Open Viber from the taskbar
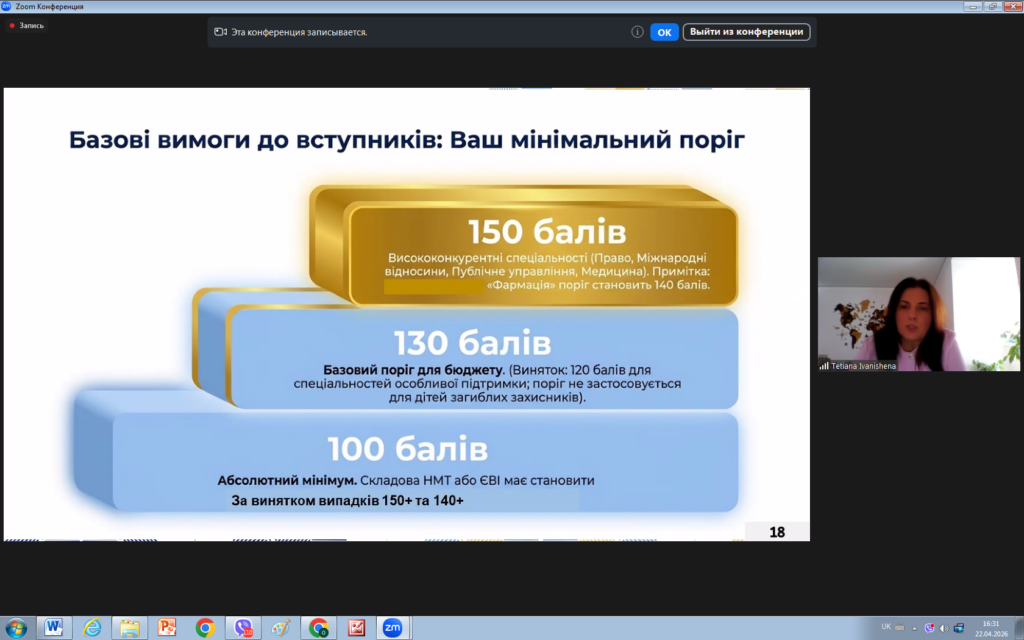 tap(243, 628)
